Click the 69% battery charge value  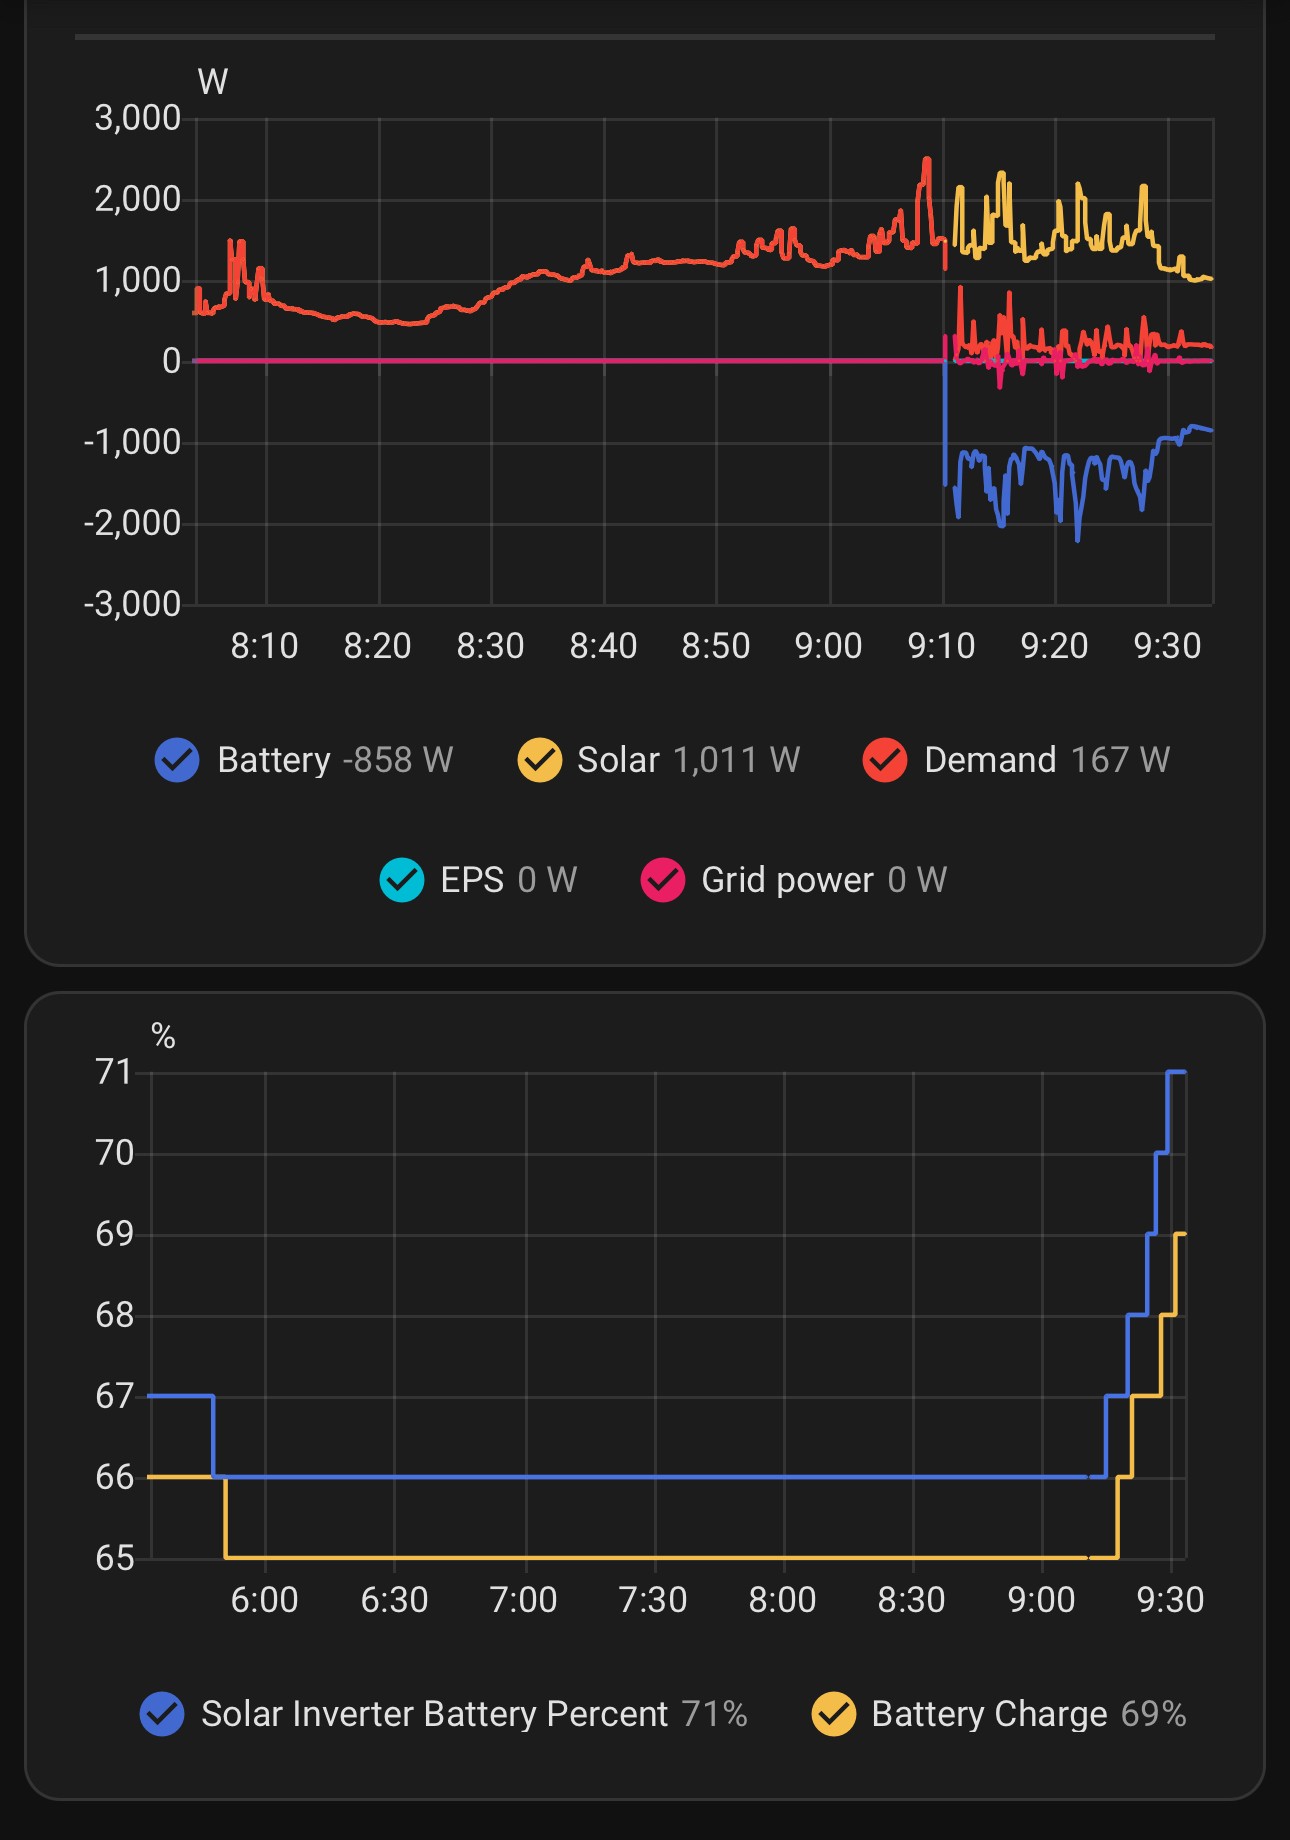[x=1154, y=1714]
